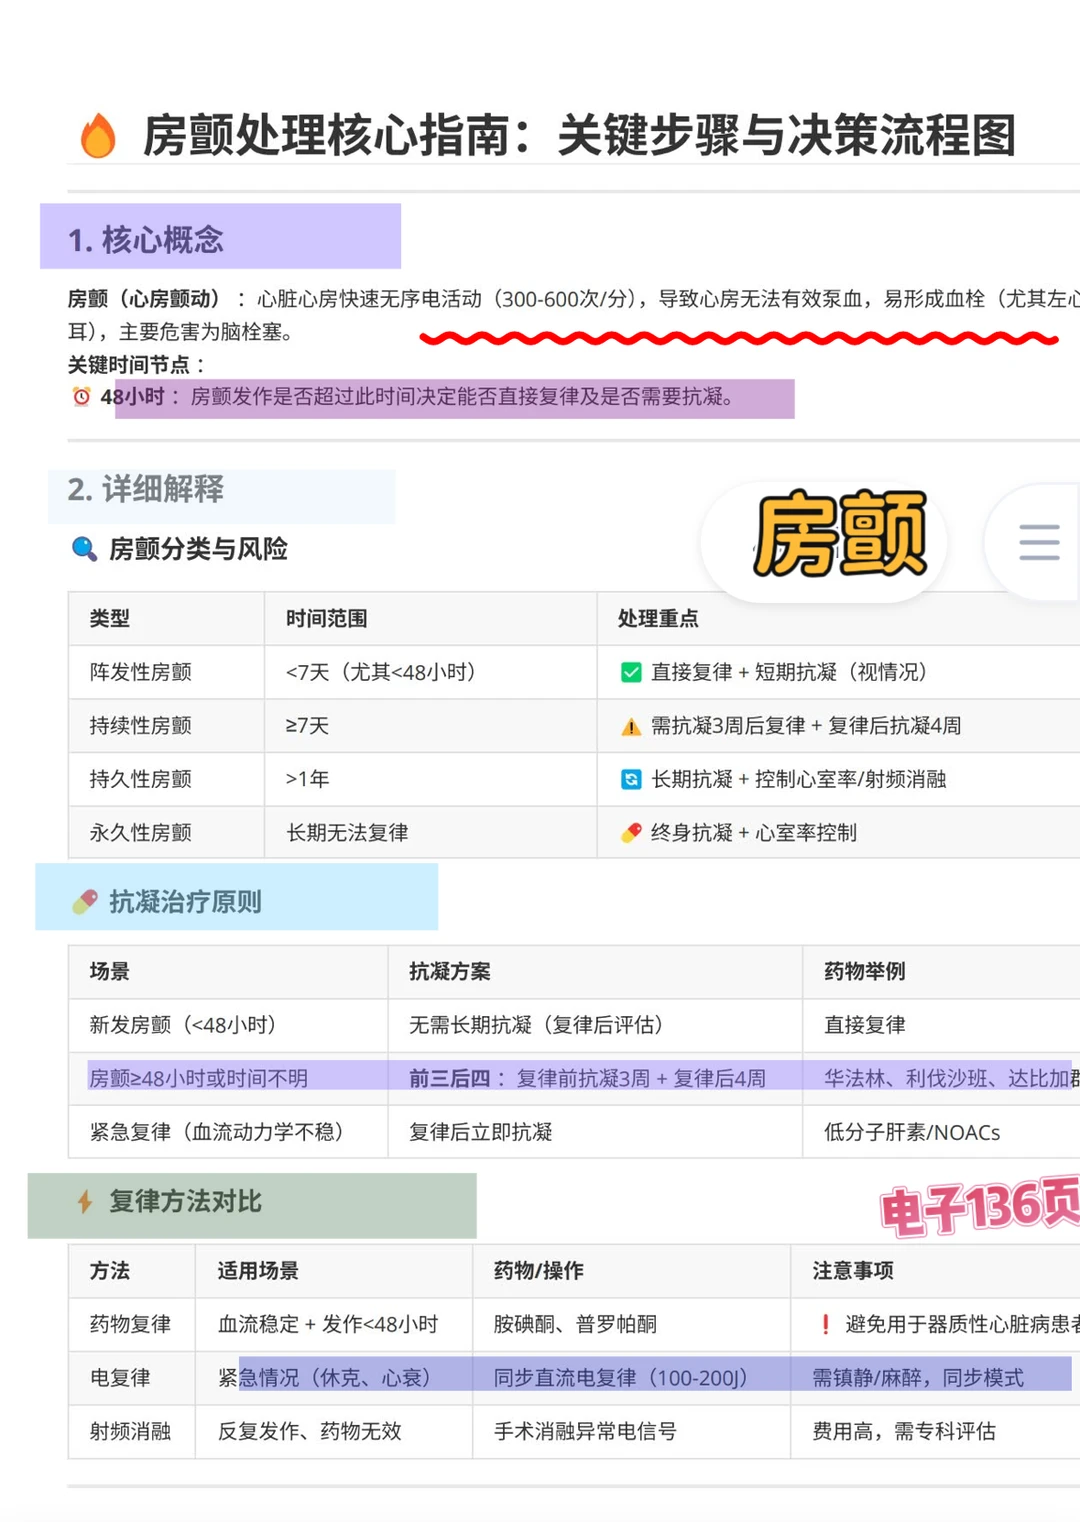The width and height of the screenshot is (1080, 1522).
Task: Click the blue sync icon in 持久性房颤 row
Action: (630, 779)
